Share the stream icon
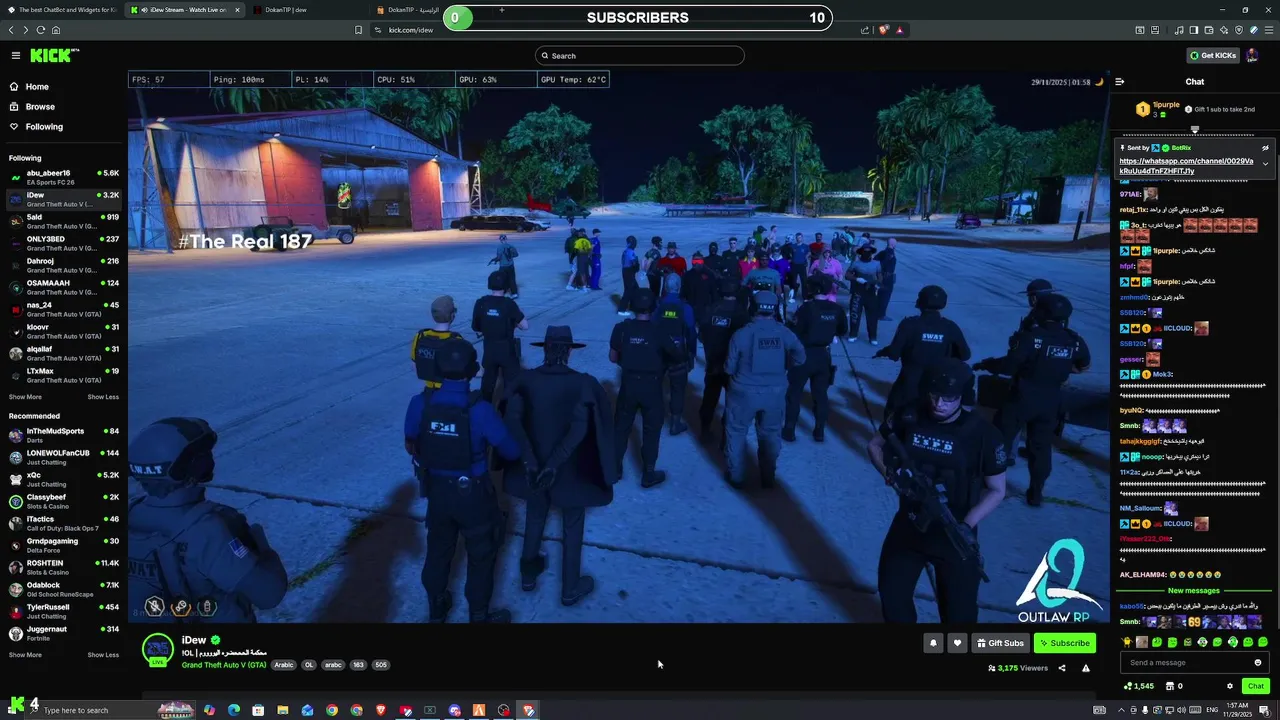This screenshot has width=1280, height=720. [1062, 668]
